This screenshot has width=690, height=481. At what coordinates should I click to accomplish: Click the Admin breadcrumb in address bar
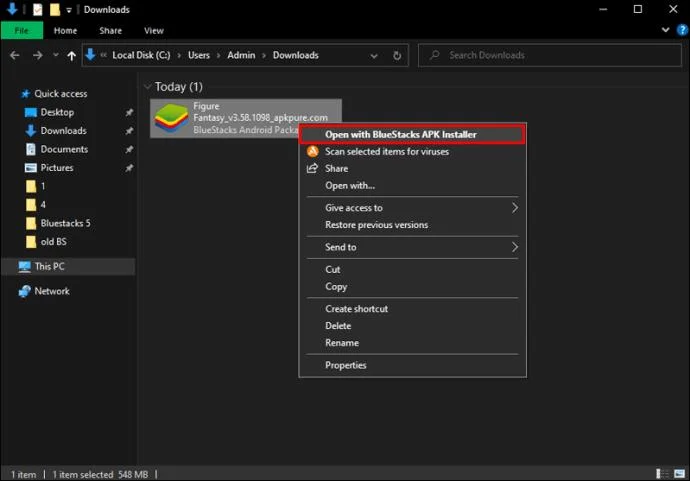(241, 56)
